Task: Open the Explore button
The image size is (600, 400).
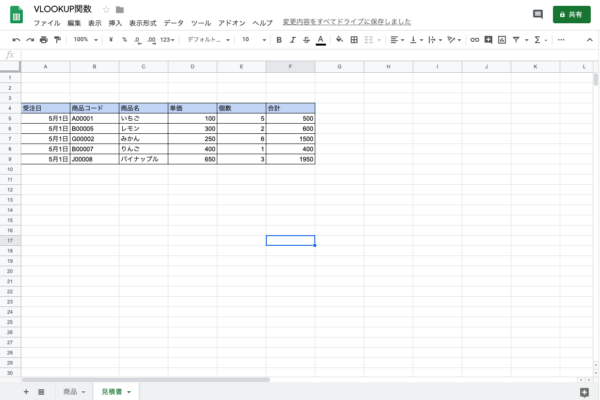Action: pos(584,392)
